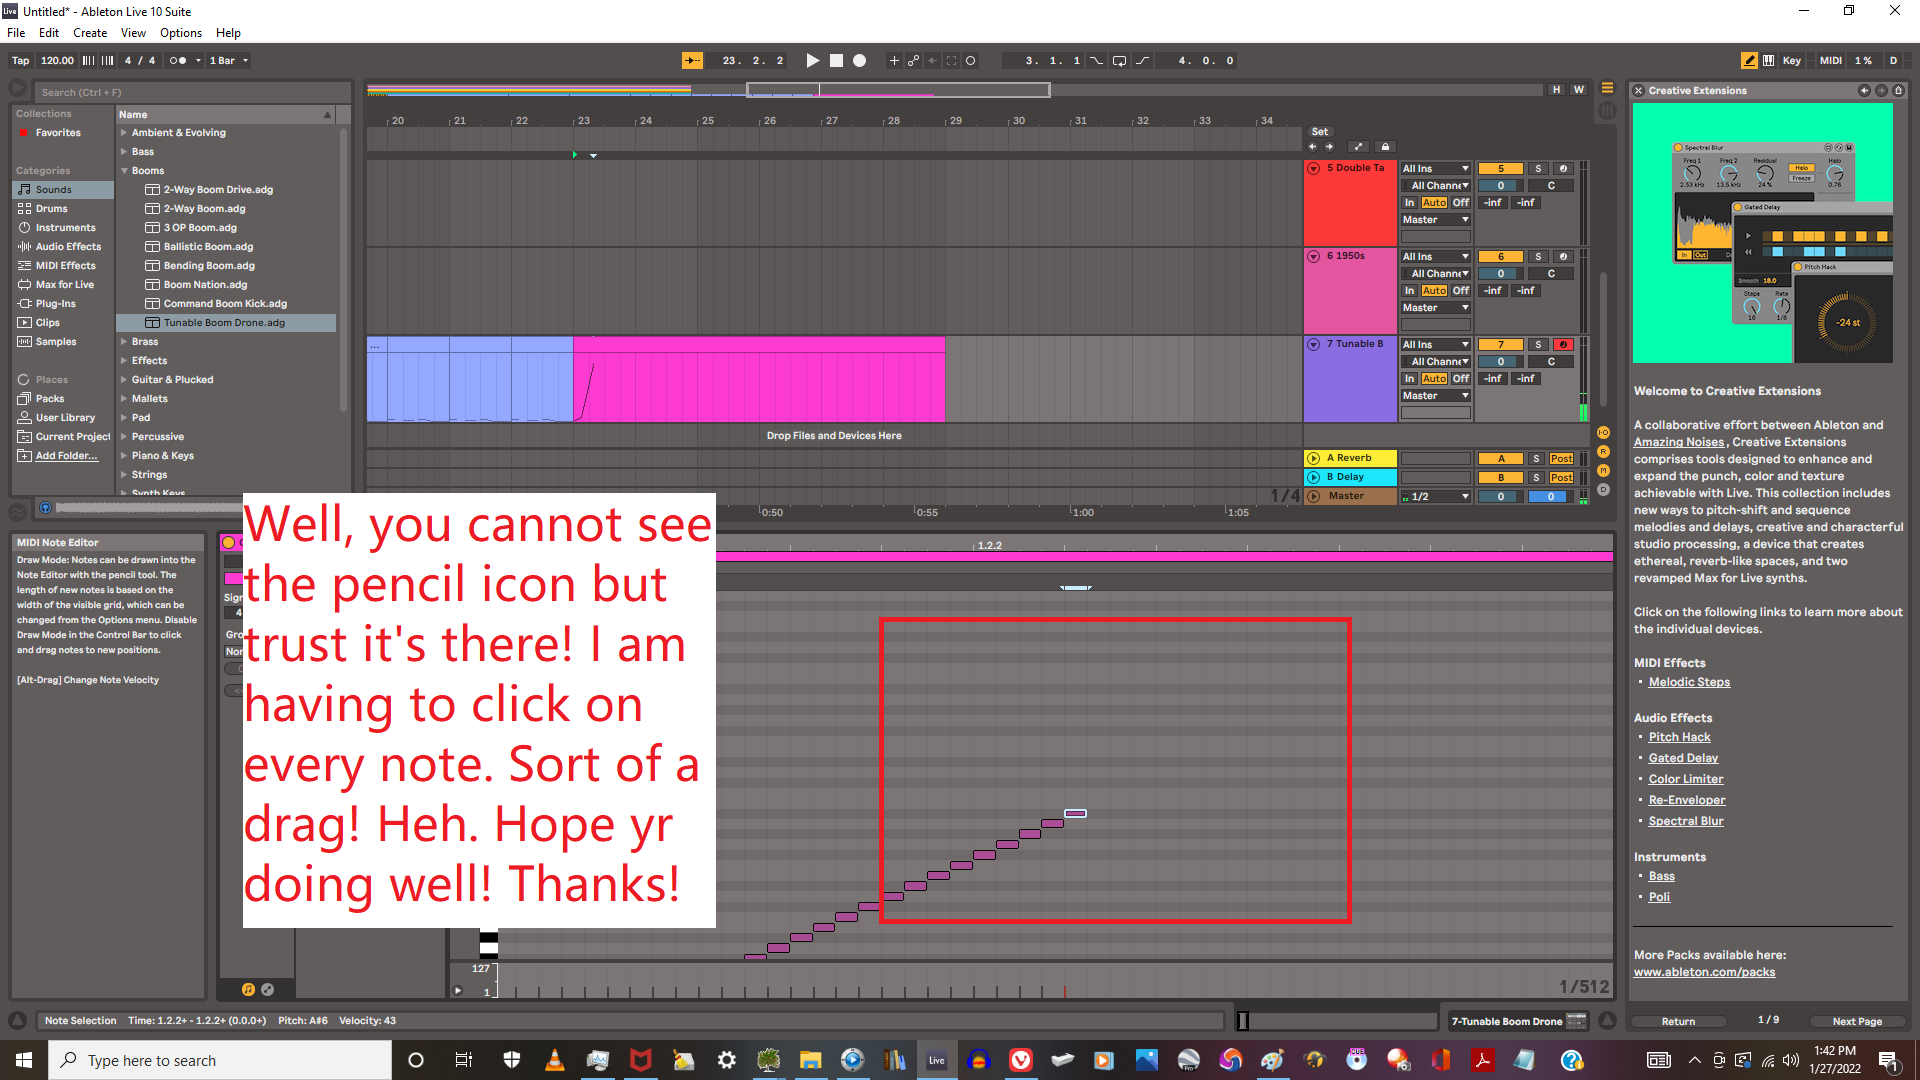The height and width of the screenshot is (1080, 1920).
Task: Toggle the Punch-In switch
Action: pos(1097,61)
